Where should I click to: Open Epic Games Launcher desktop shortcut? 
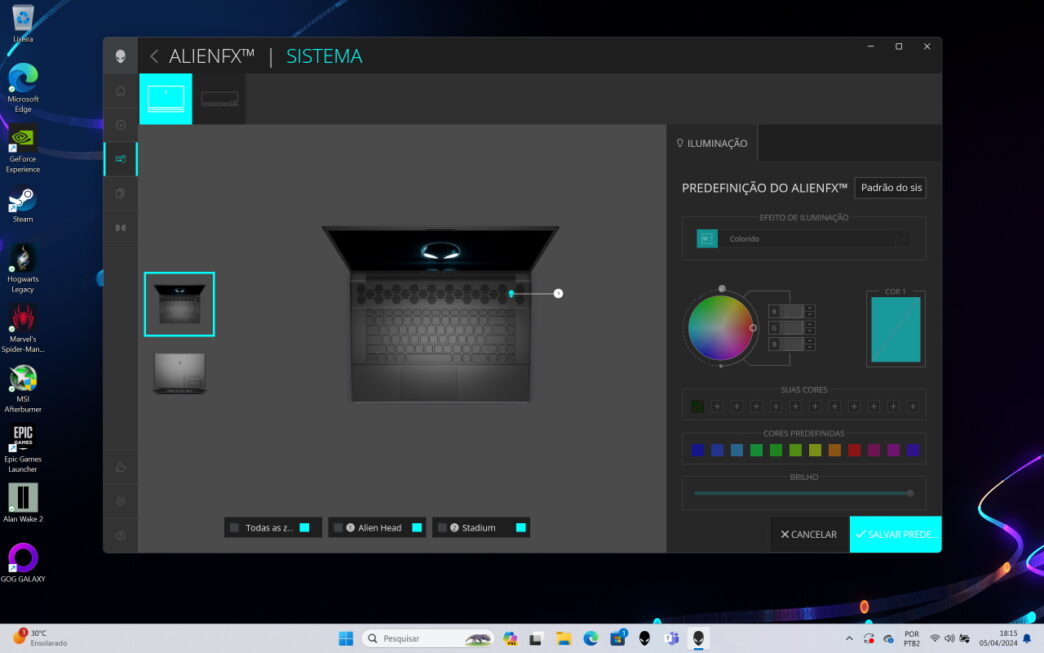click(23, 449)
